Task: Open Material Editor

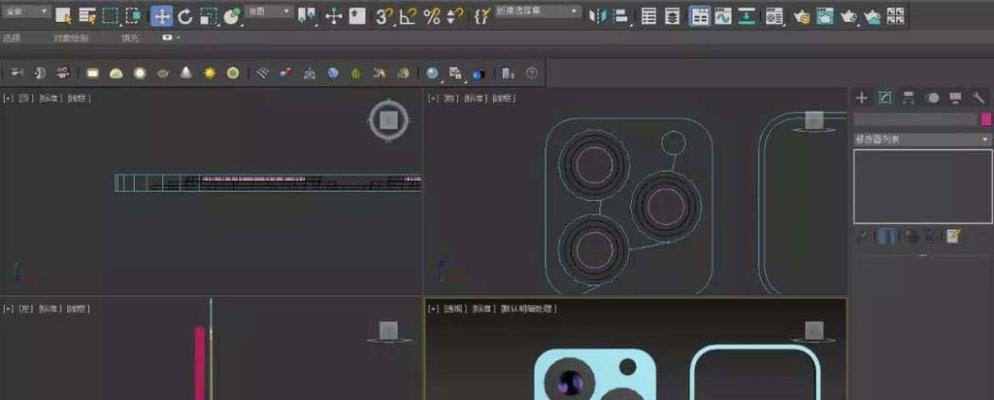Action: coord(774,16)
